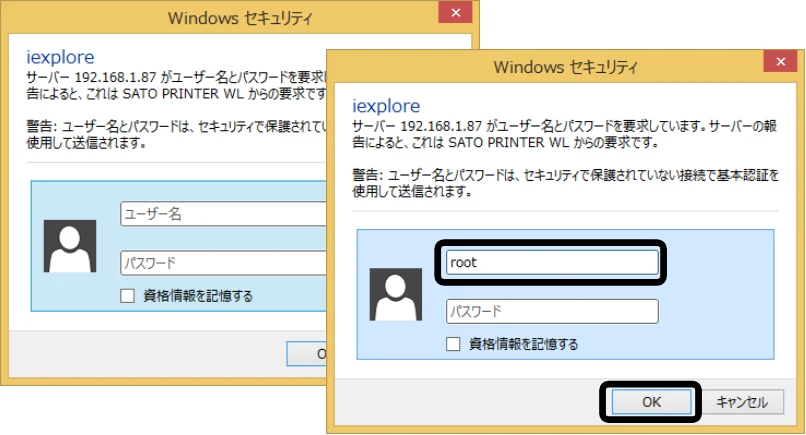Click iexplore heading in front dialog
The image size is (806, 435).
(x=386, y=106)
